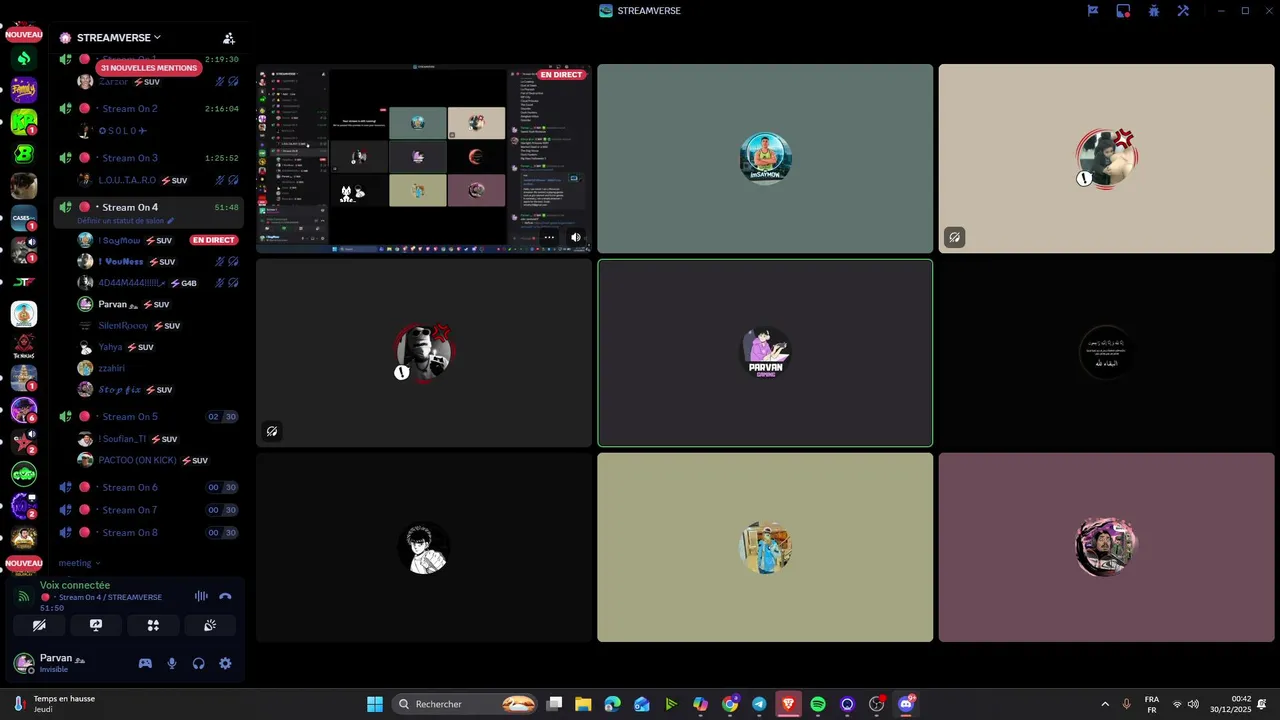
Task: Open stream options three-dot menu
Action: tap(549, 238)
